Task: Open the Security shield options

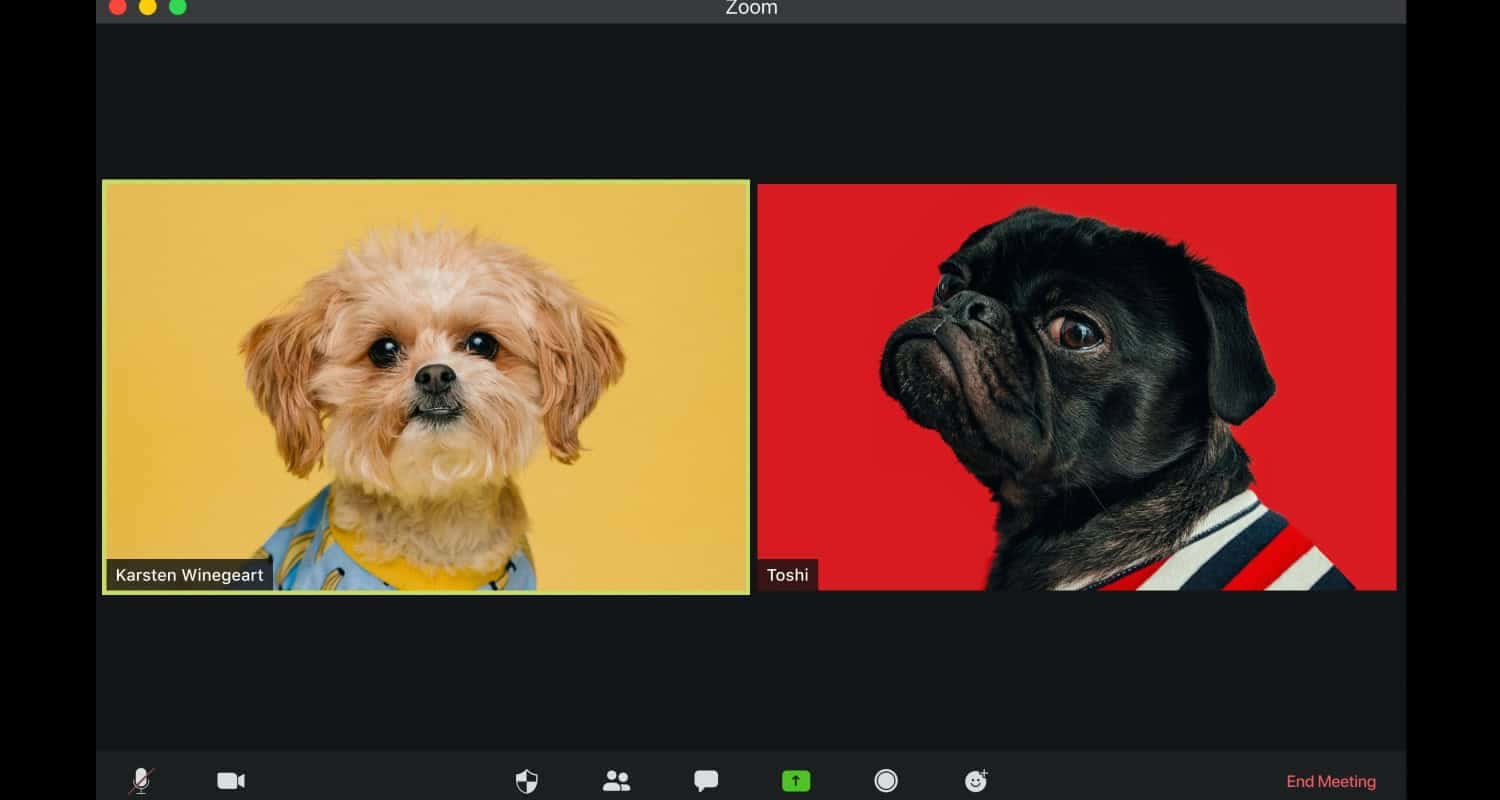Action: pos(526,781)
